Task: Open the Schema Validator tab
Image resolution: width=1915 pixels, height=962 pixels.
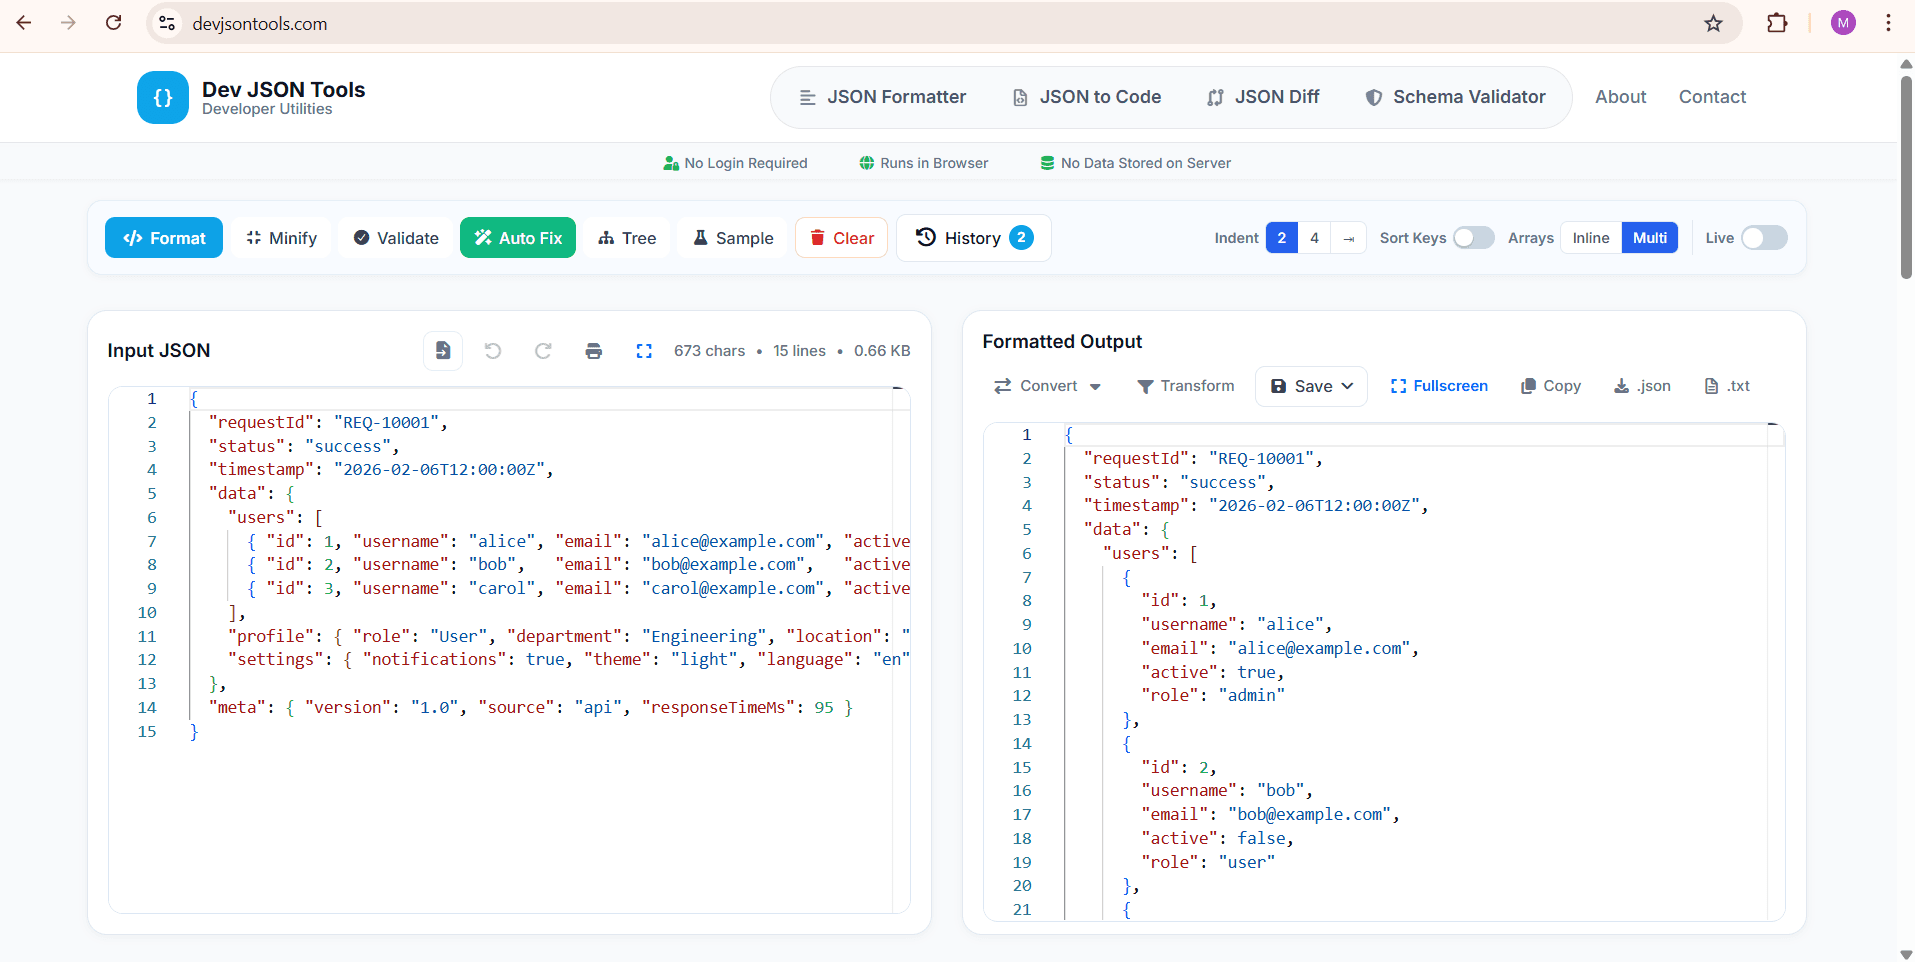Action: [1455, 96]
